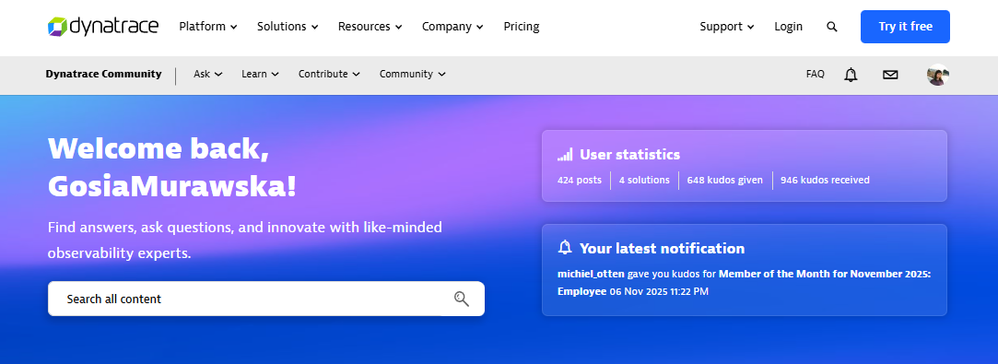View the 648 kudos given statistic

tap(725, 180)
